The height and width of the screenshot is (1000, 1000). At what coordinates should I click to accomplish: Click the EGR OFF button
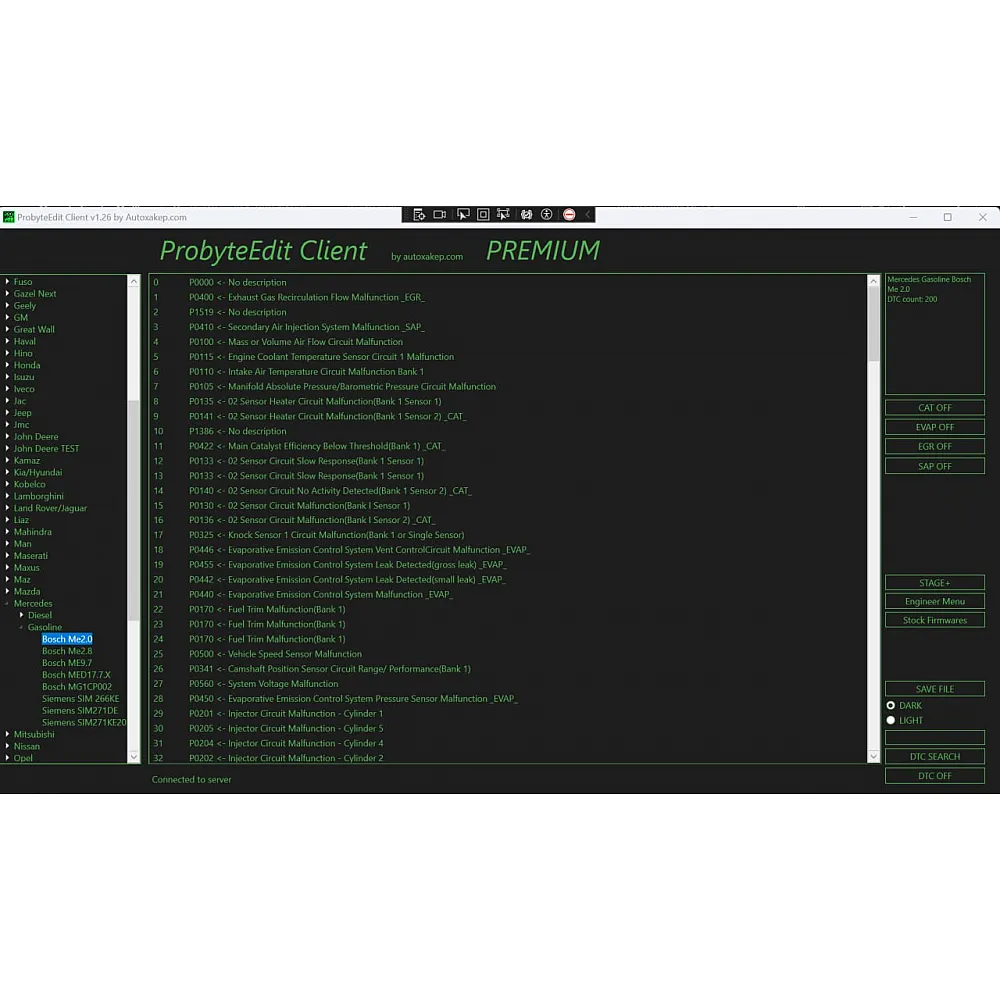tap(934, 447)
